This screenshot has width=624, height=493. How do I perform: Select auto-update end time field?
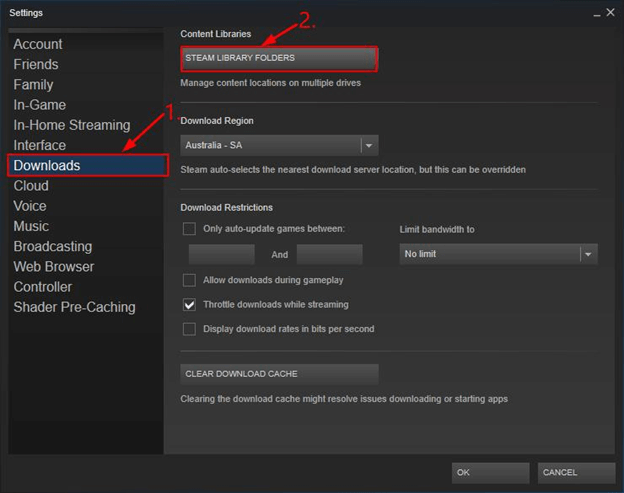tap(329, 255)
